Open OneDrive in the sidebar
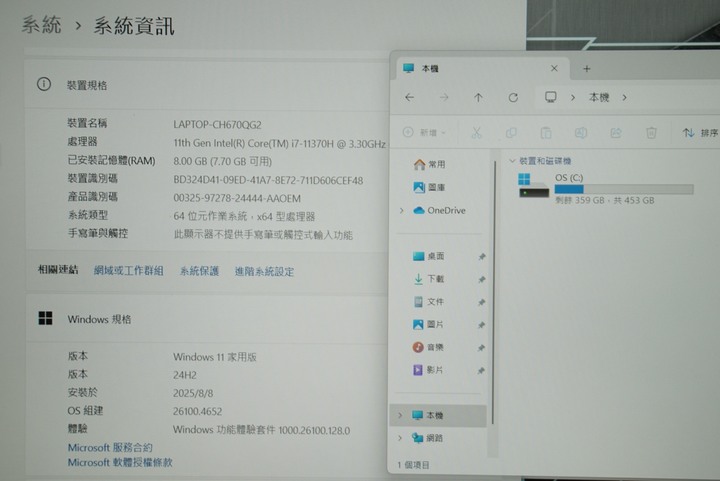720x481 pixels. pyautogui.click(x=439, y=210)
